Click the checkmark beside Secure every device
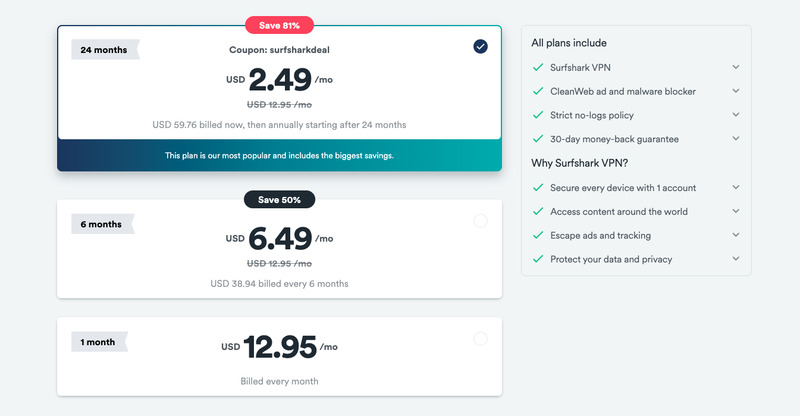 (538, 188)
